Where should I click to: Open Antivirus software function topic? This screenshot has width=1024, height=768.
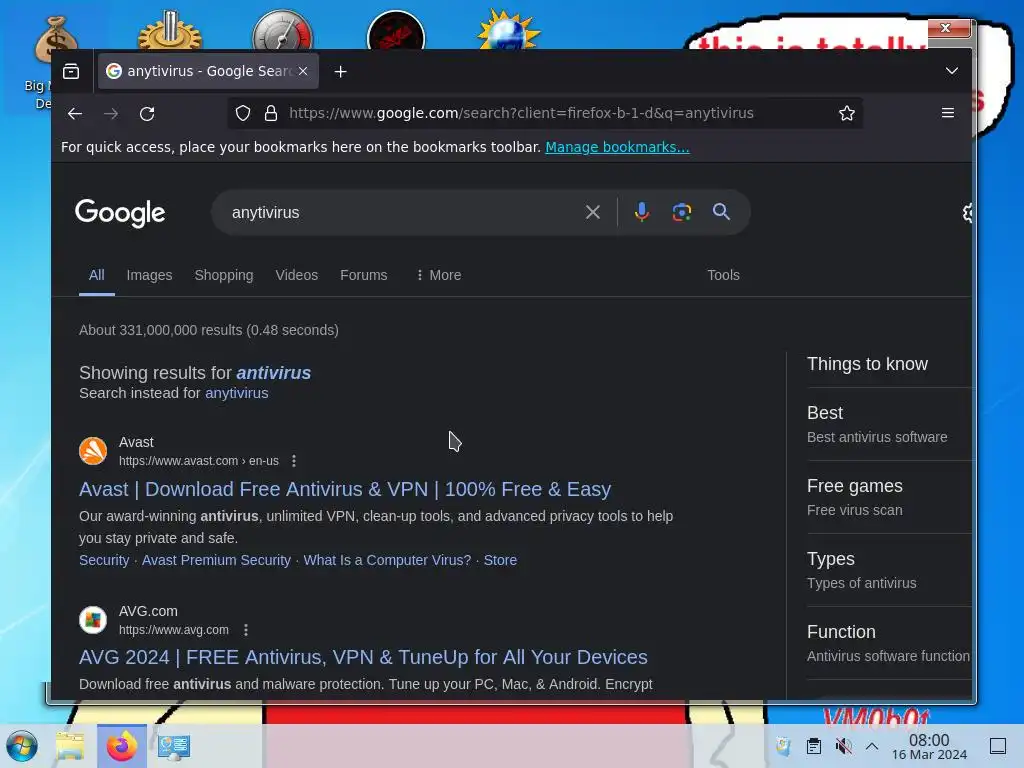click(x=888, y=644)
